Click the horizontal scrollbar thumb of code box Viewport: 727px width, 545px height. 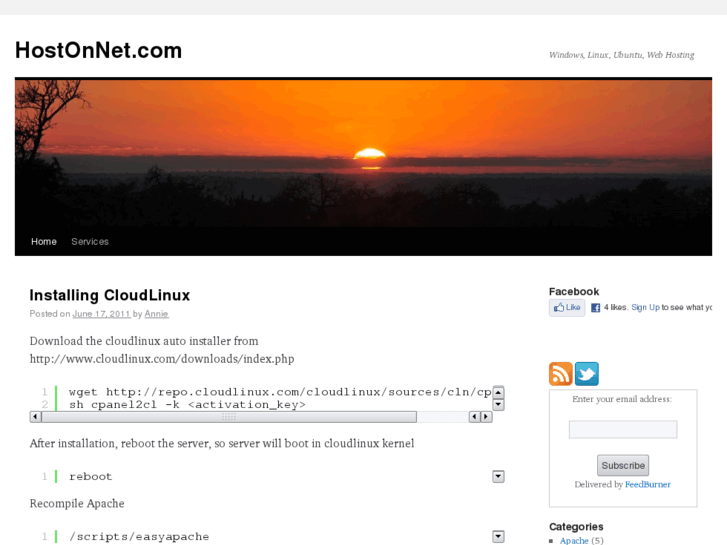pos(229,417)
